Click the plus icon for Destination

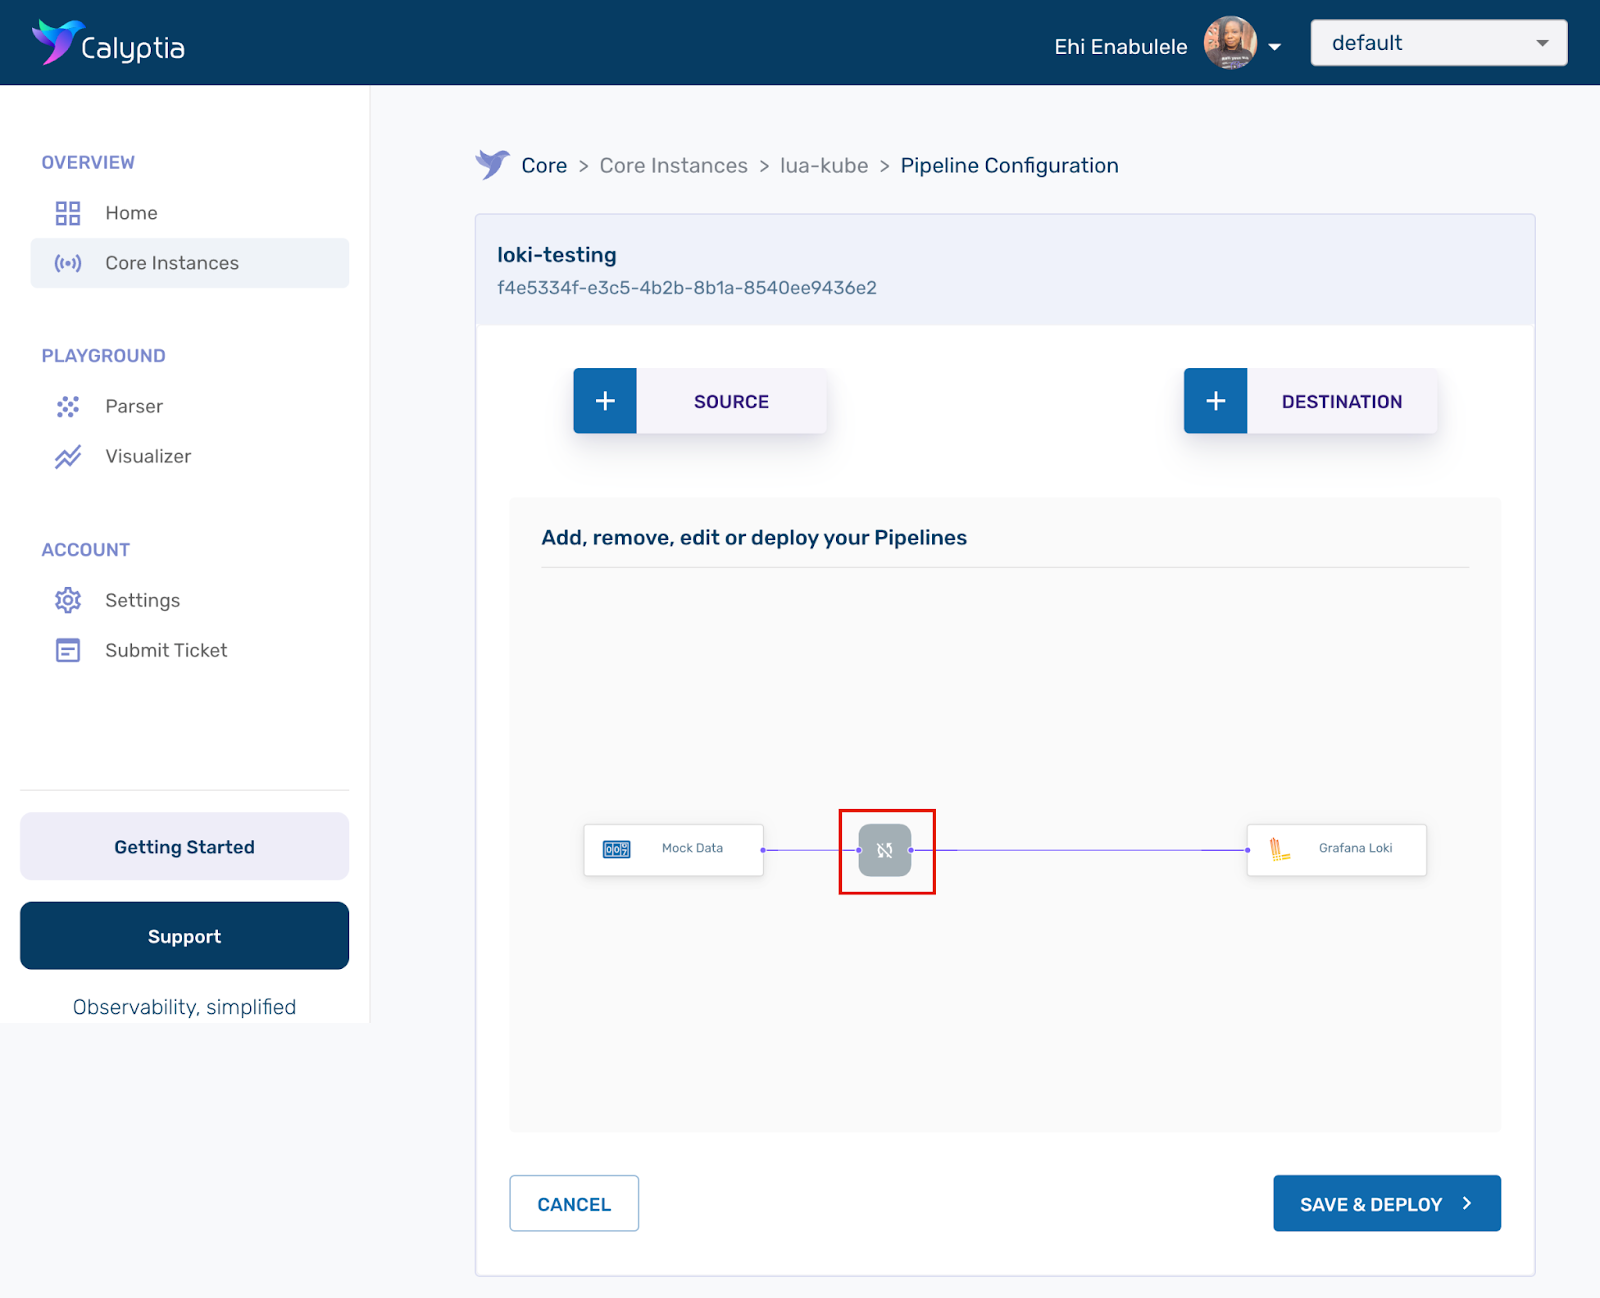1216,401
